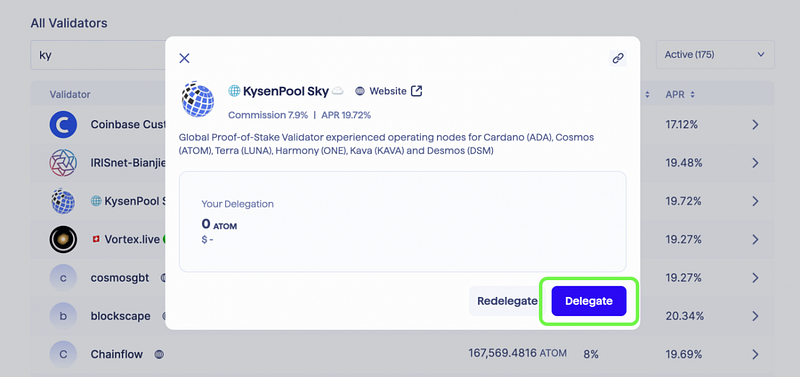This screenshot has width=800, height=377.
Task: Click the globe icon next to Chainflow
Action: click(159, 354)
